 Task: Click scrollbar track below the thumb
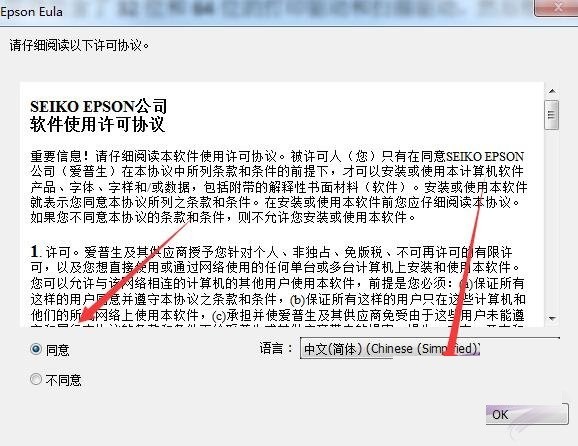pos(552,220)
